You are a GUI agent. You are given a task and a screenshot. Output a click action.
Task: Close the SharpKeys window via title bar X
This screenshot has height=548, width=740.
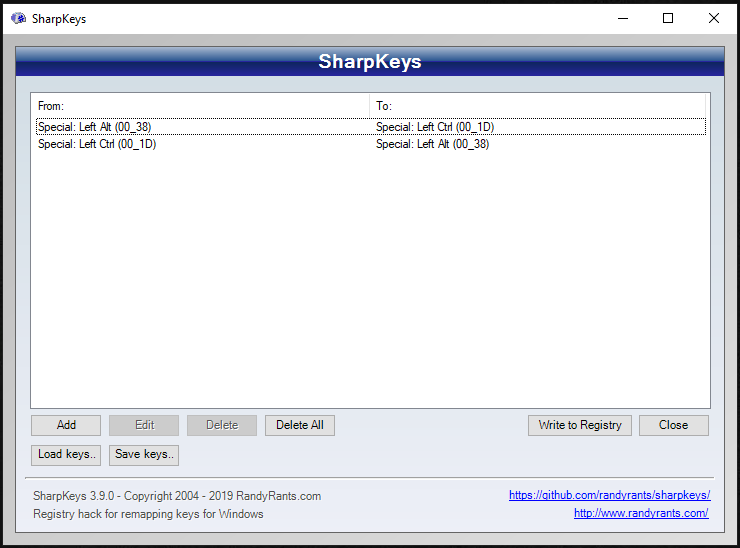pyautogui.click(x=714, y=18)
